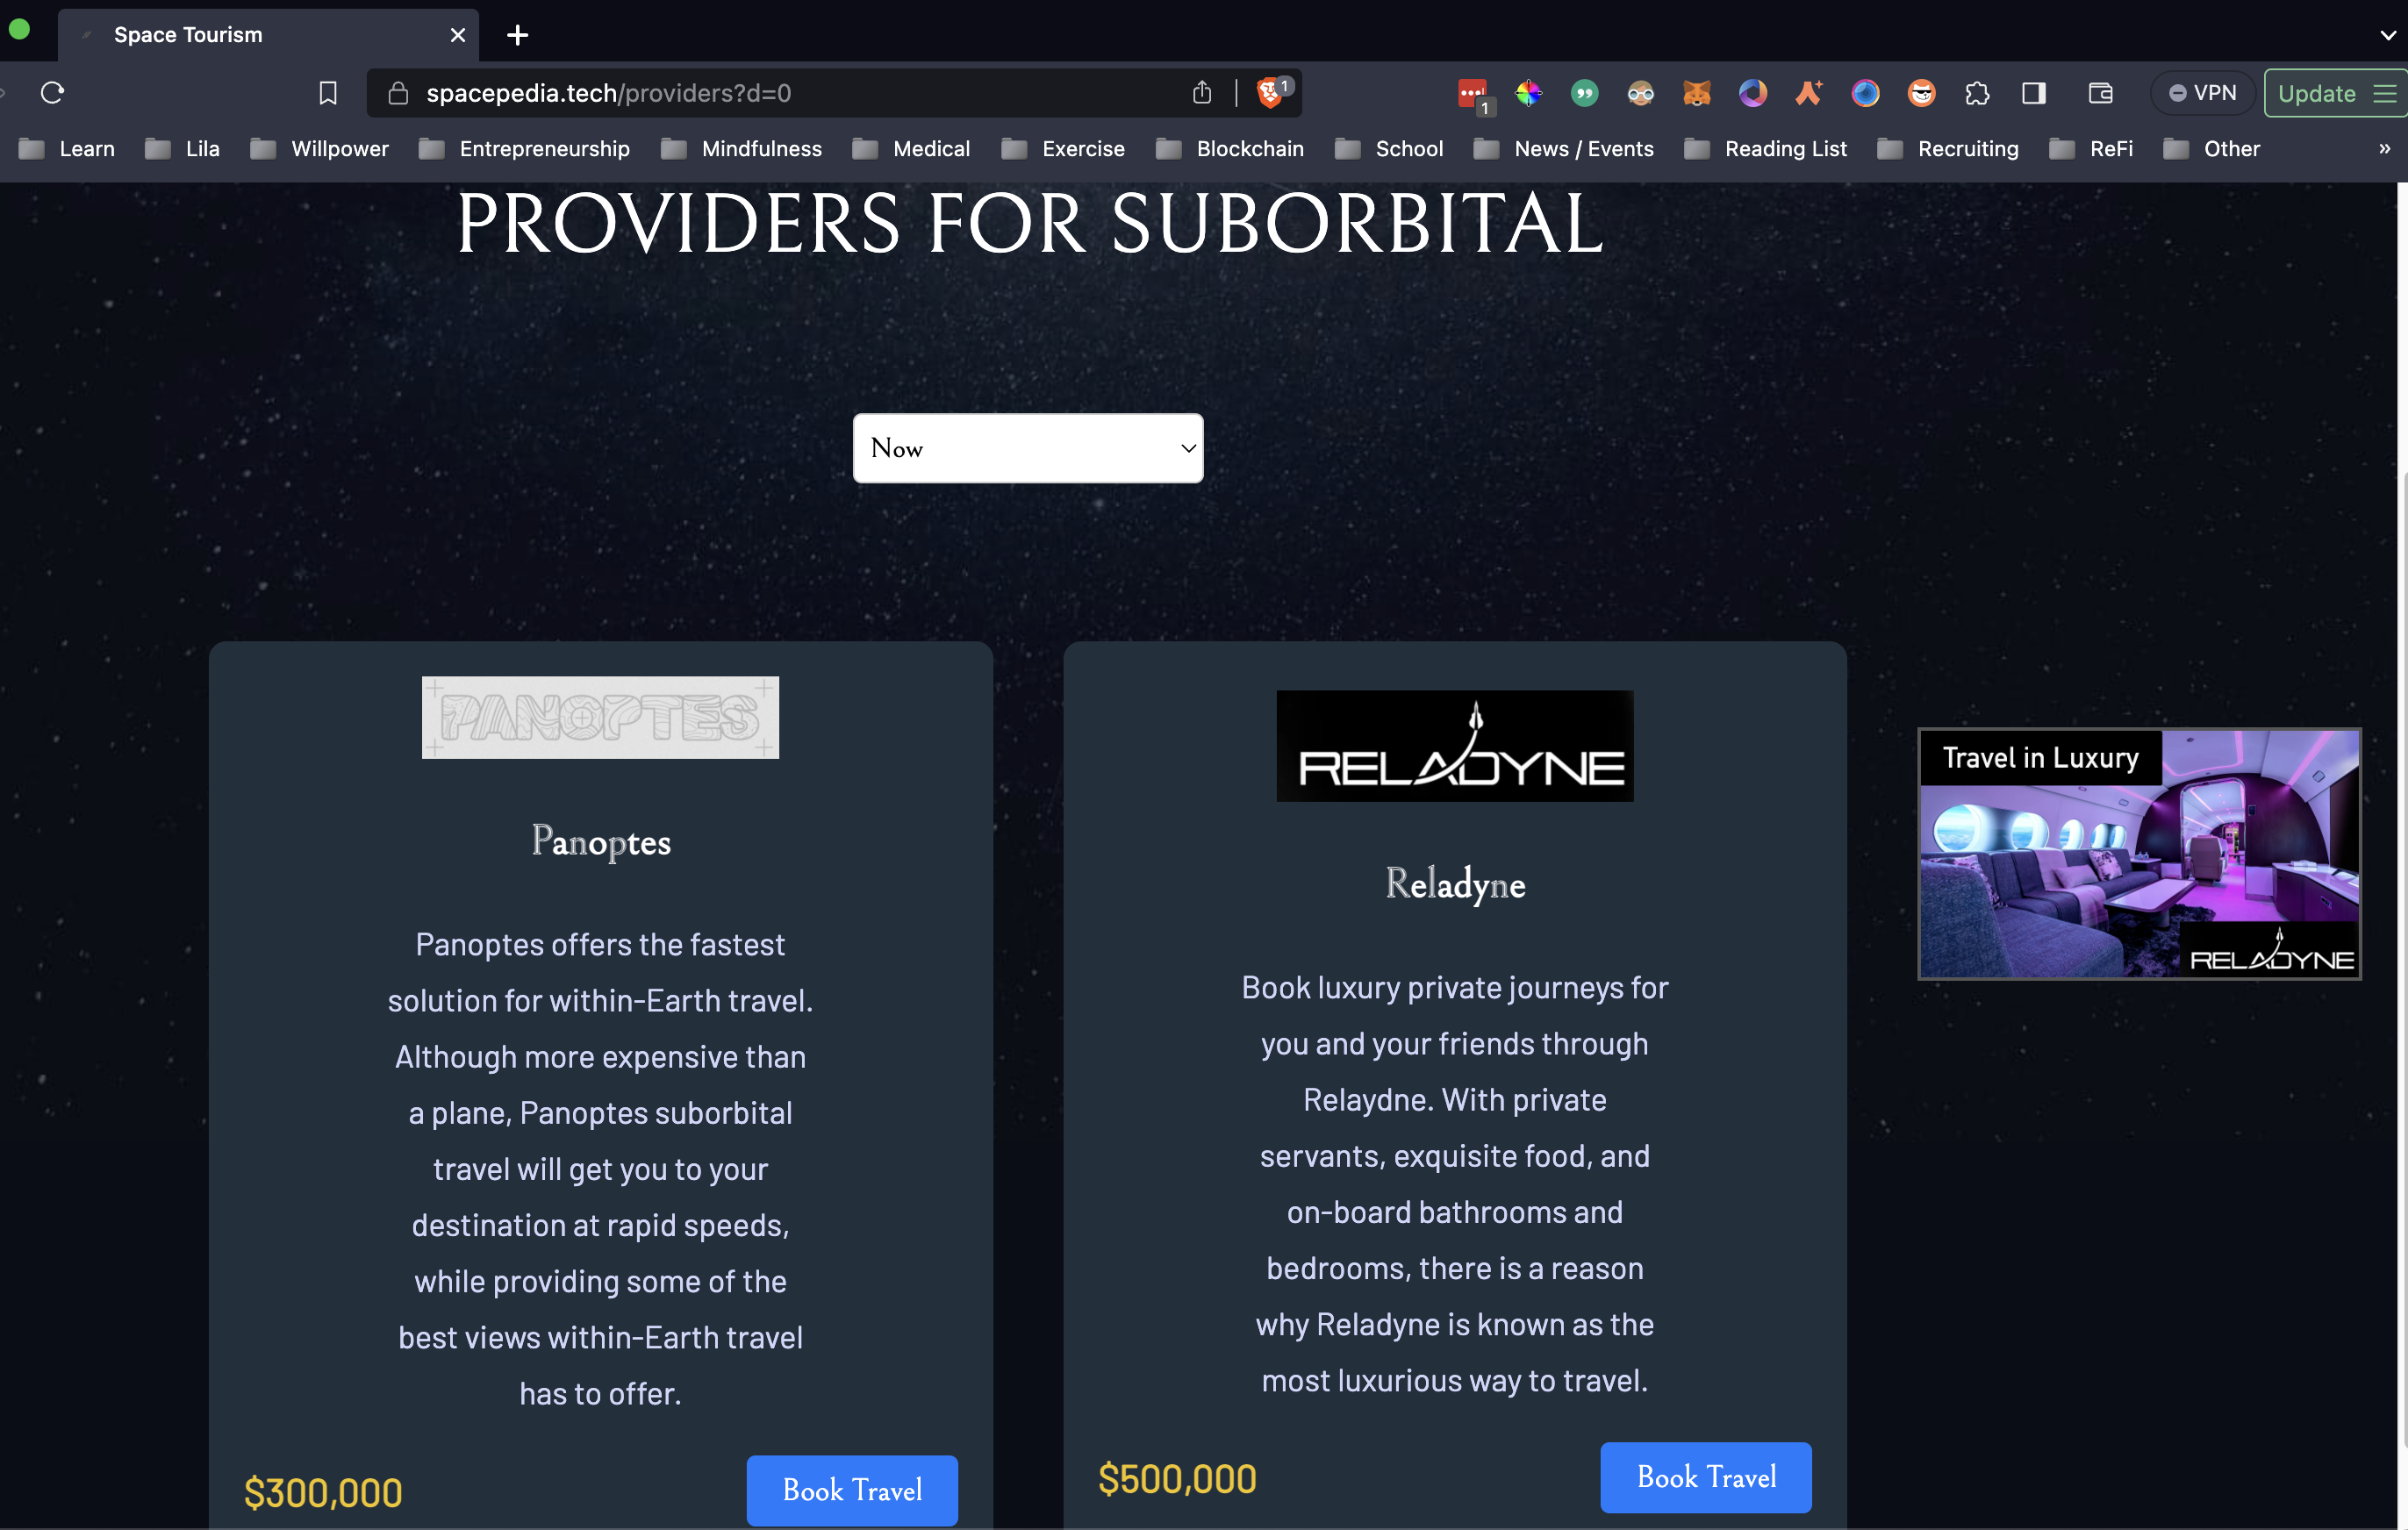Expand the hidden bookmarks overflow chevron
Viewport: 2408px width, 1530px height.
[2384, 148]
